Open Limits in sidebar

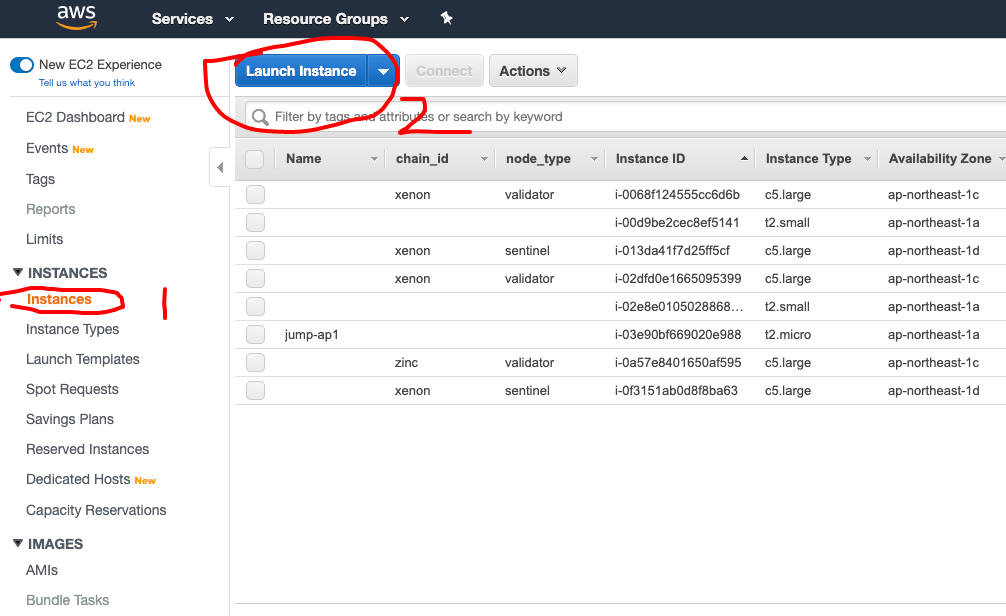[x=44, y=239]
